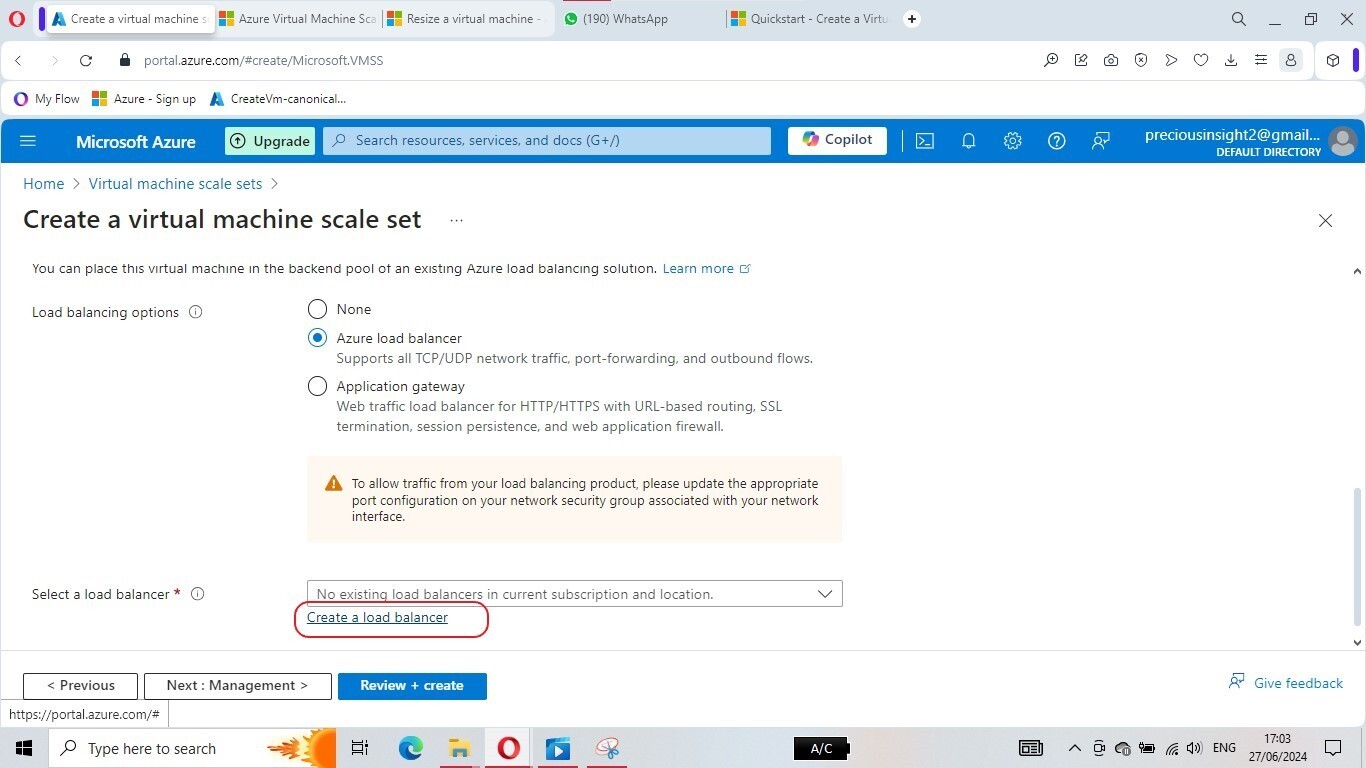Click the info icon beside Load balancing options
The height and width of the screenshot is (768, 1366).
click(196, 312)
